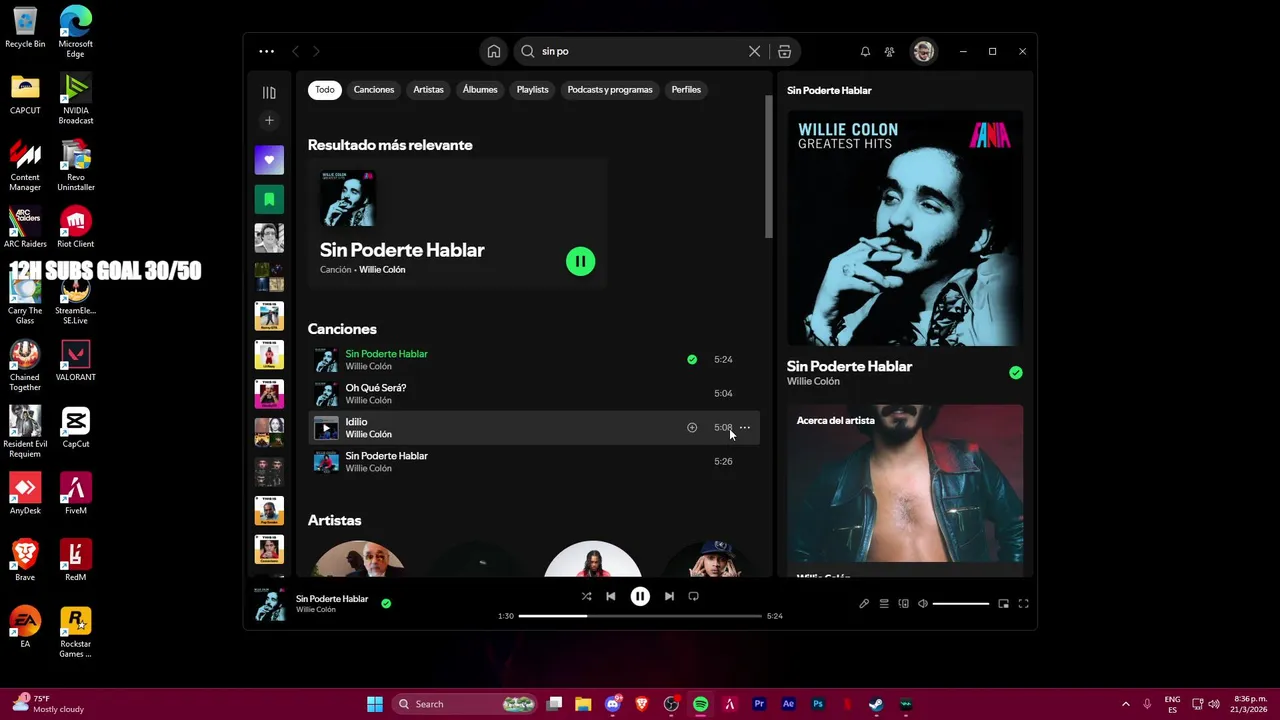
Task: Click the Artistas section heading
Action: (x=334, y=521)
